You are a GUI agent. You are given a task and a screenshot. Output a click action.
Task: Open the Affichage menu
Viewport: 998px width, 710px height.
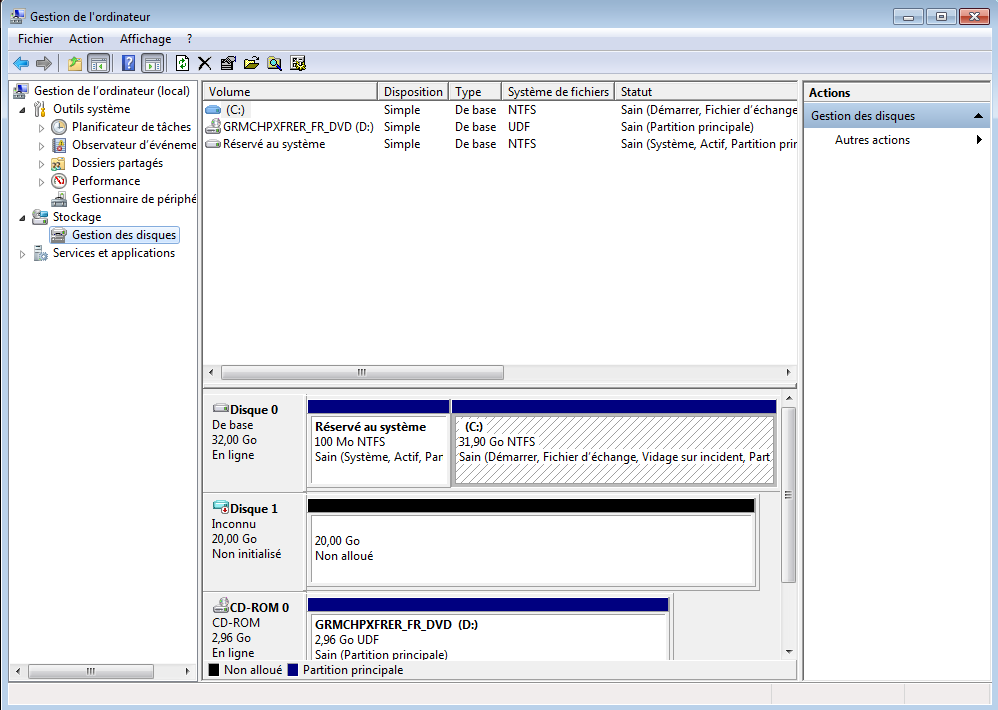pyautogui.click(x=145, y=39)
